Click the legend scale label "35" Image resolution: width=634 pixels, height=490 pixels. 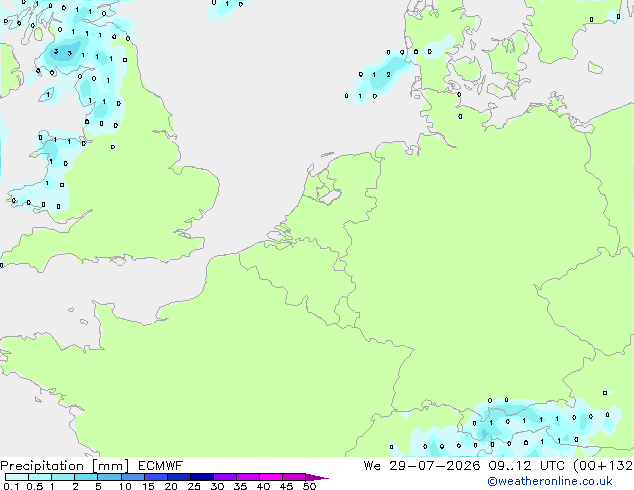point(240,486)
